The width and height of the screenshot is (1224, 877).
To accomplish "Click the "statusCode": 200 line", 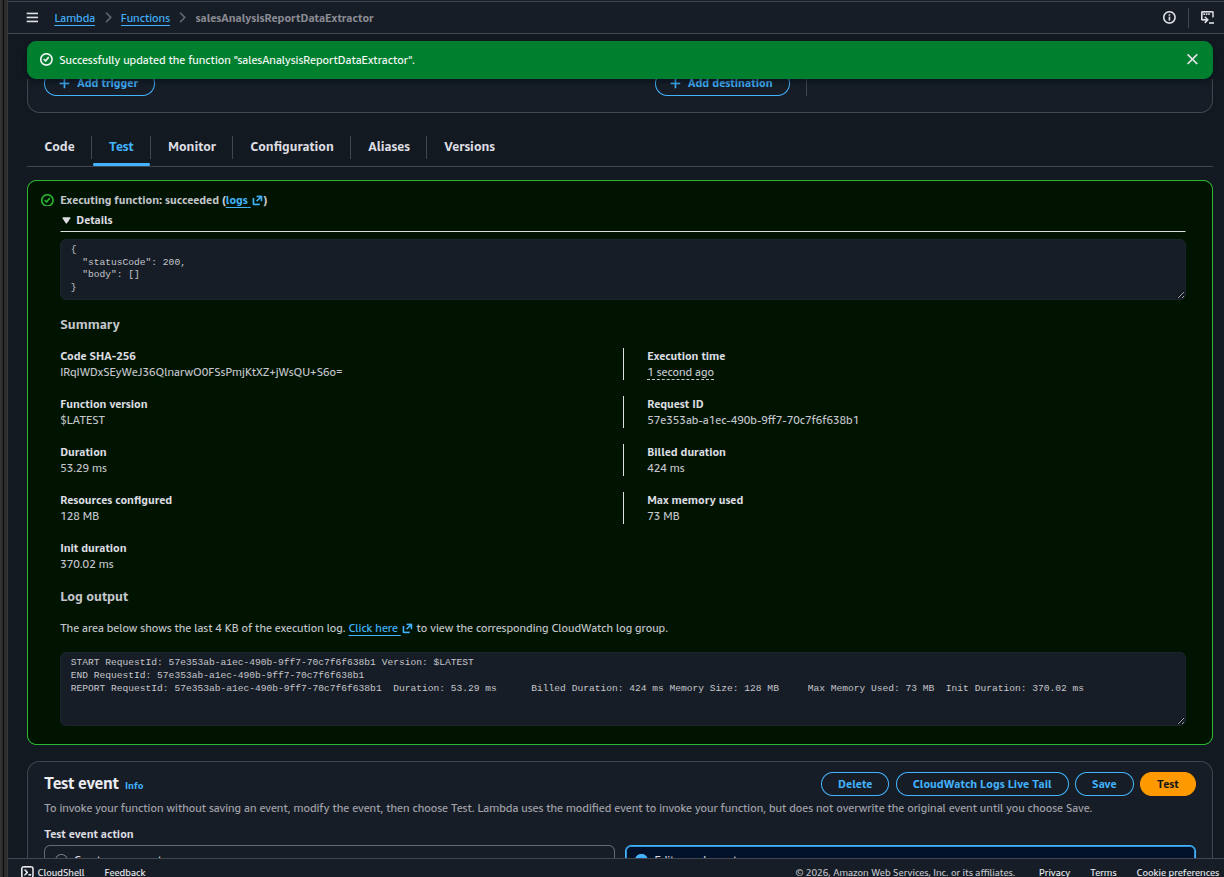I will tap(134, 262).
